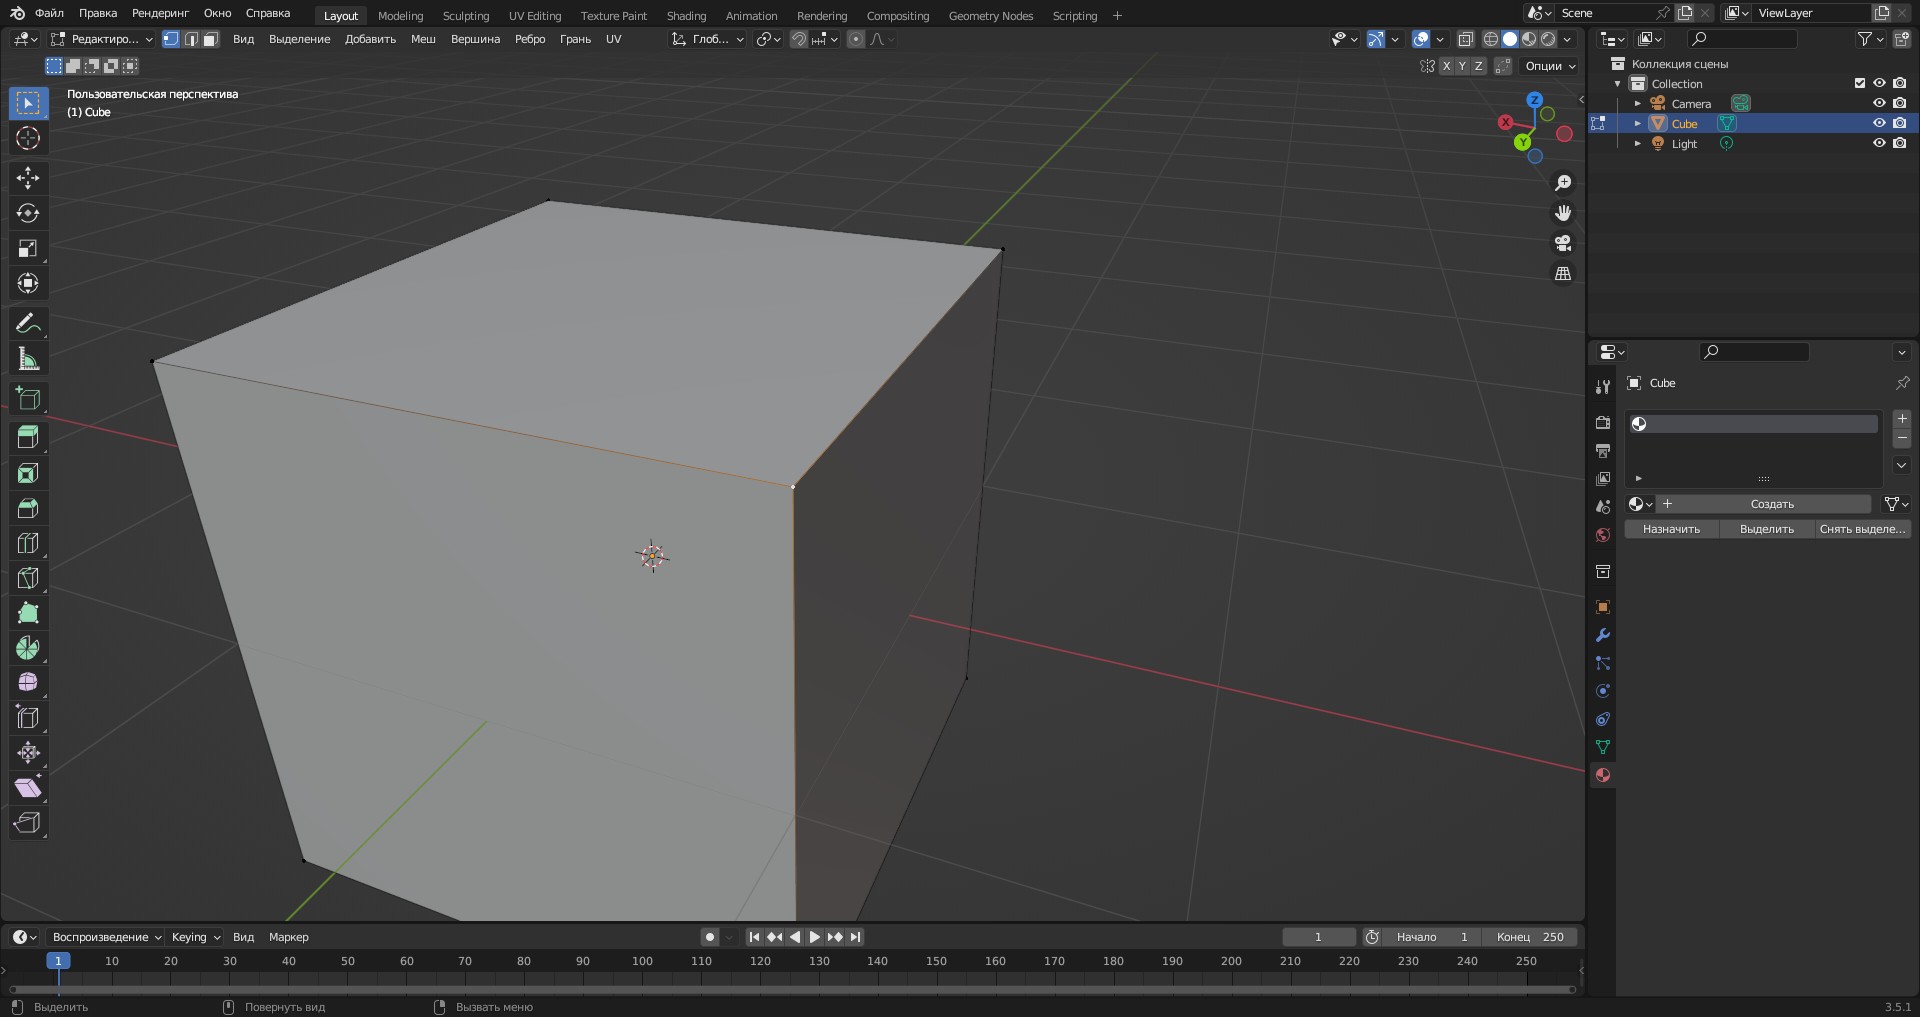Add a material slot with the plus button
Viewport: 1920px width, 1017px height.
[x=1902, y=419]
